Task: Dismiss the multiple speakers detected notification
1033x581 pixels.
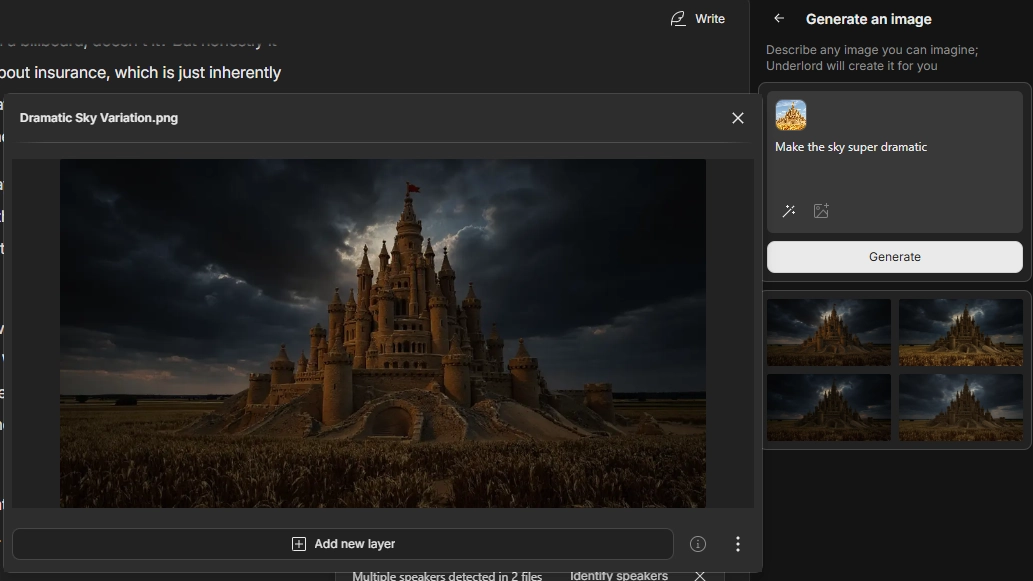Action: click(700, 575)
